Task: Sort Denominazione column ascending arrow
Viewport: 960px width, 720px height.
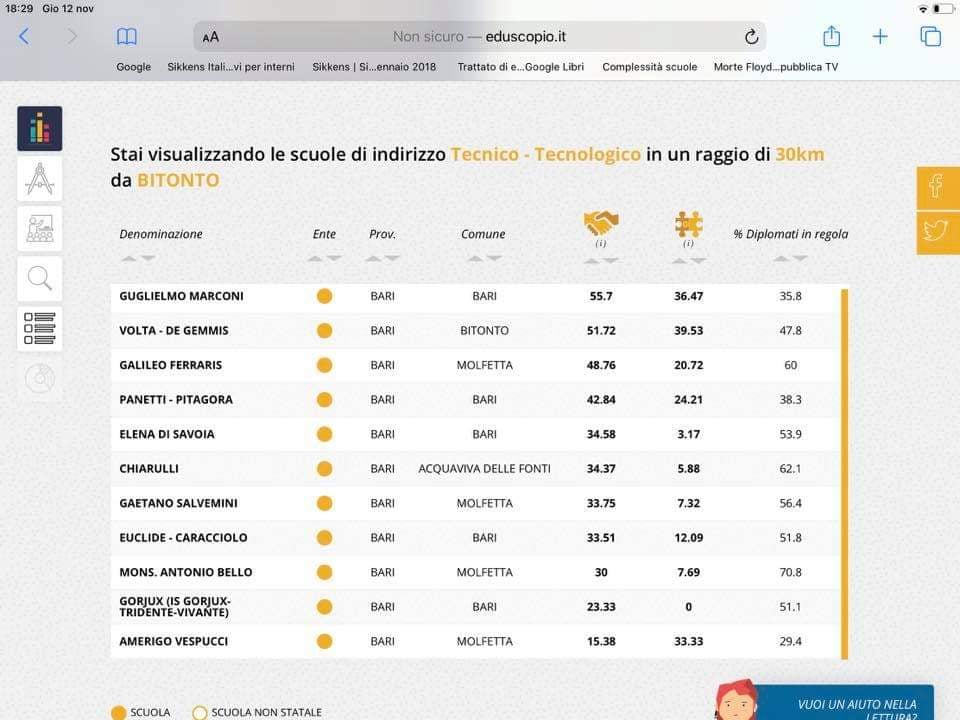Action: (129, 258)
